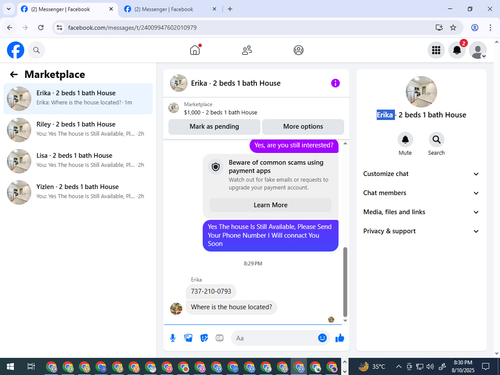Screen dimensions: 500x375
Task: Click the browser back arrow
Action: (10, 27)
